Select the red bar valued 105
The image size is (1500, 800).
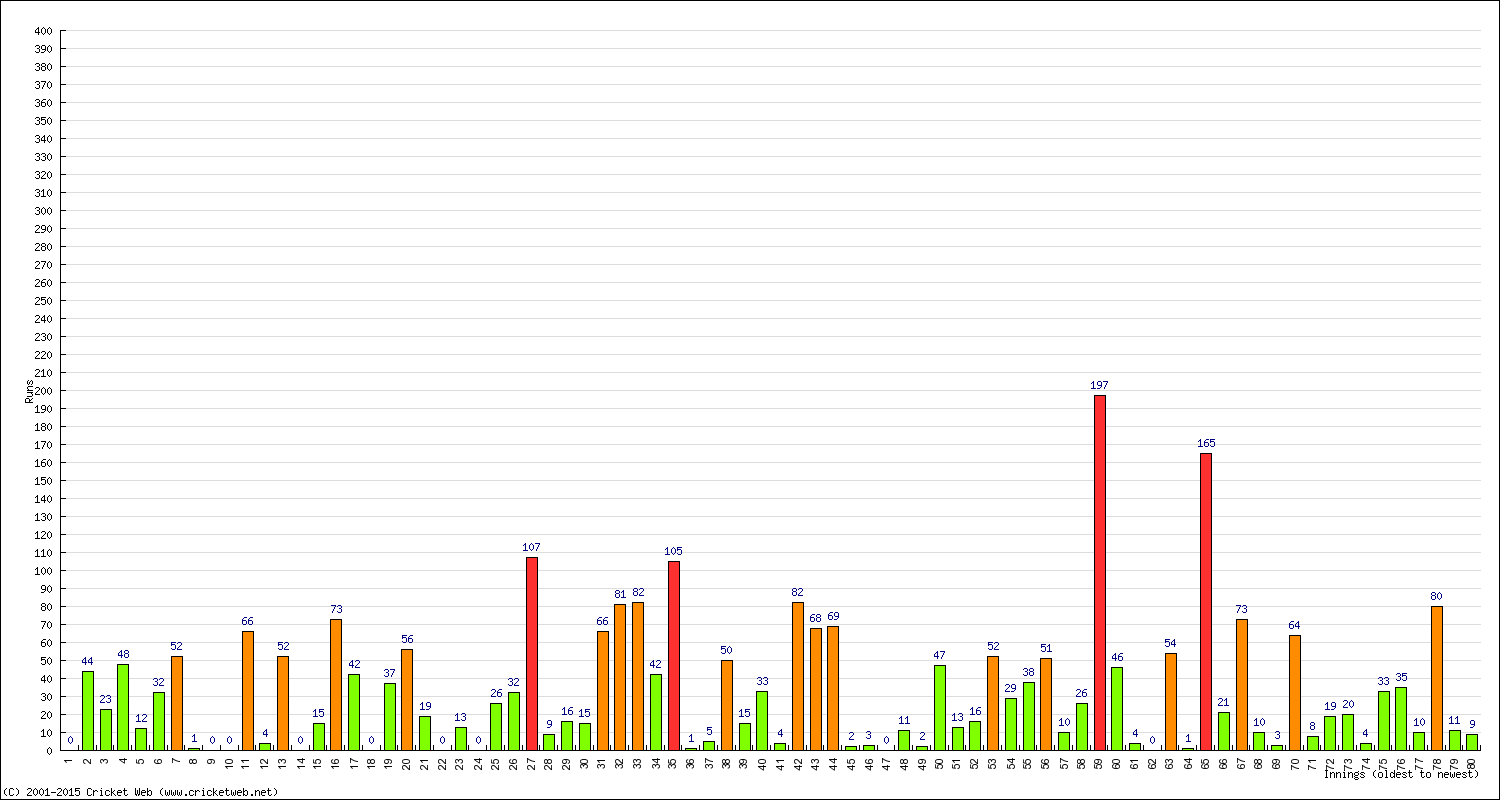tap(674, 656)
